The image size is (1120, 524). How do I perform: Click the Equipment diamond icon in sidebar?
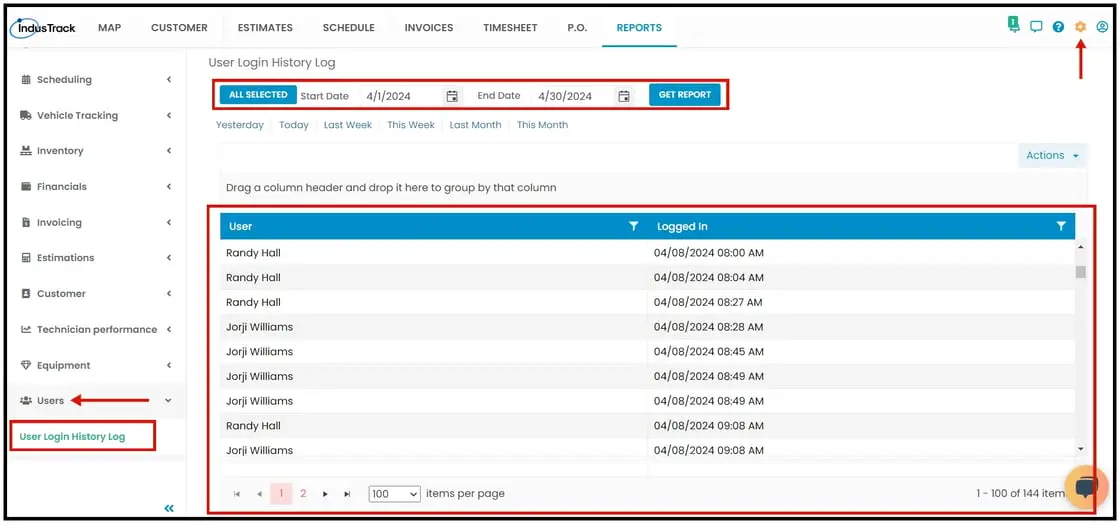coord(26,365)
